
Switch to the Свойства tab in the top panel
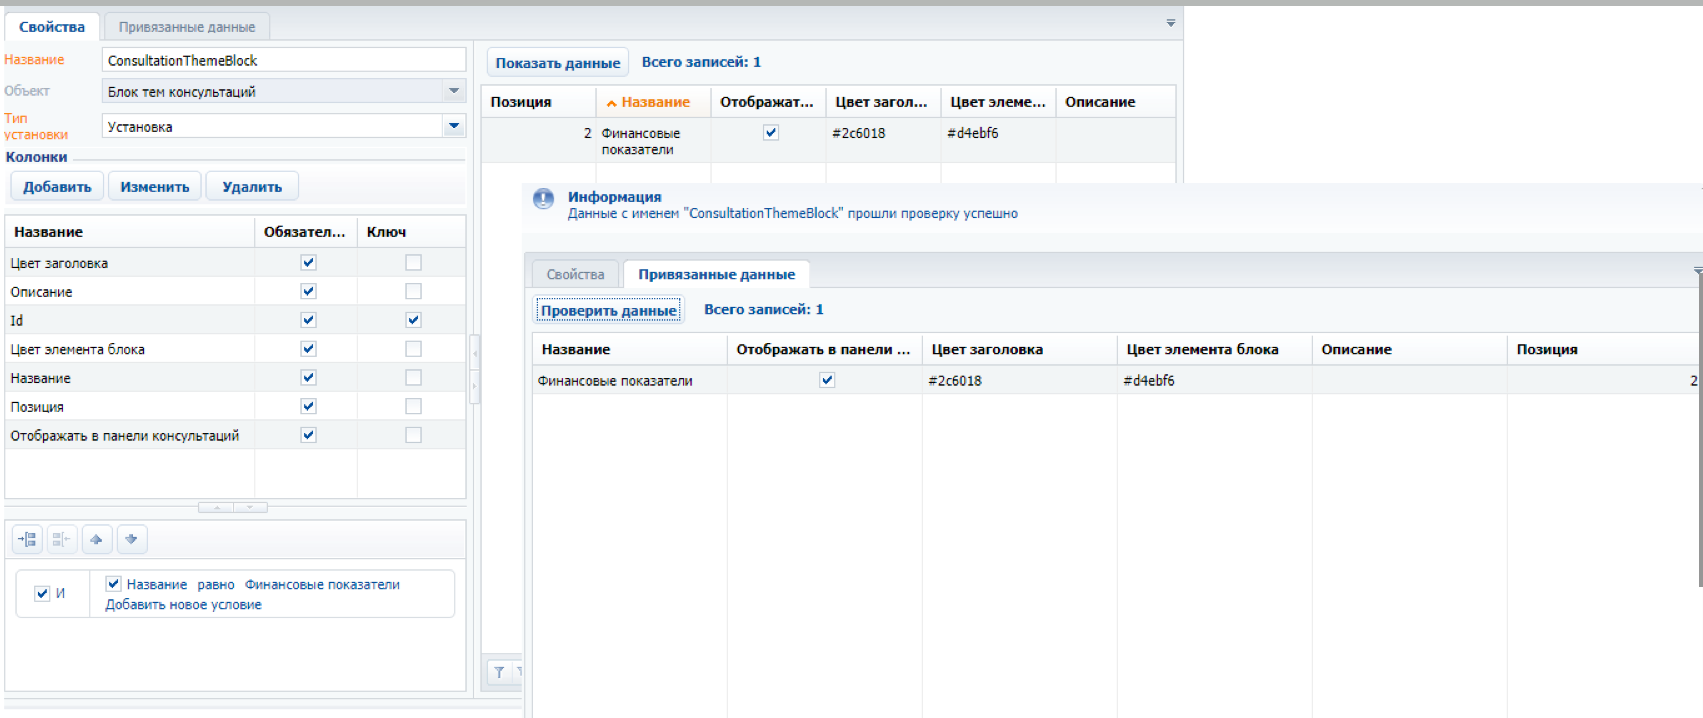click(x=52, y=27)
